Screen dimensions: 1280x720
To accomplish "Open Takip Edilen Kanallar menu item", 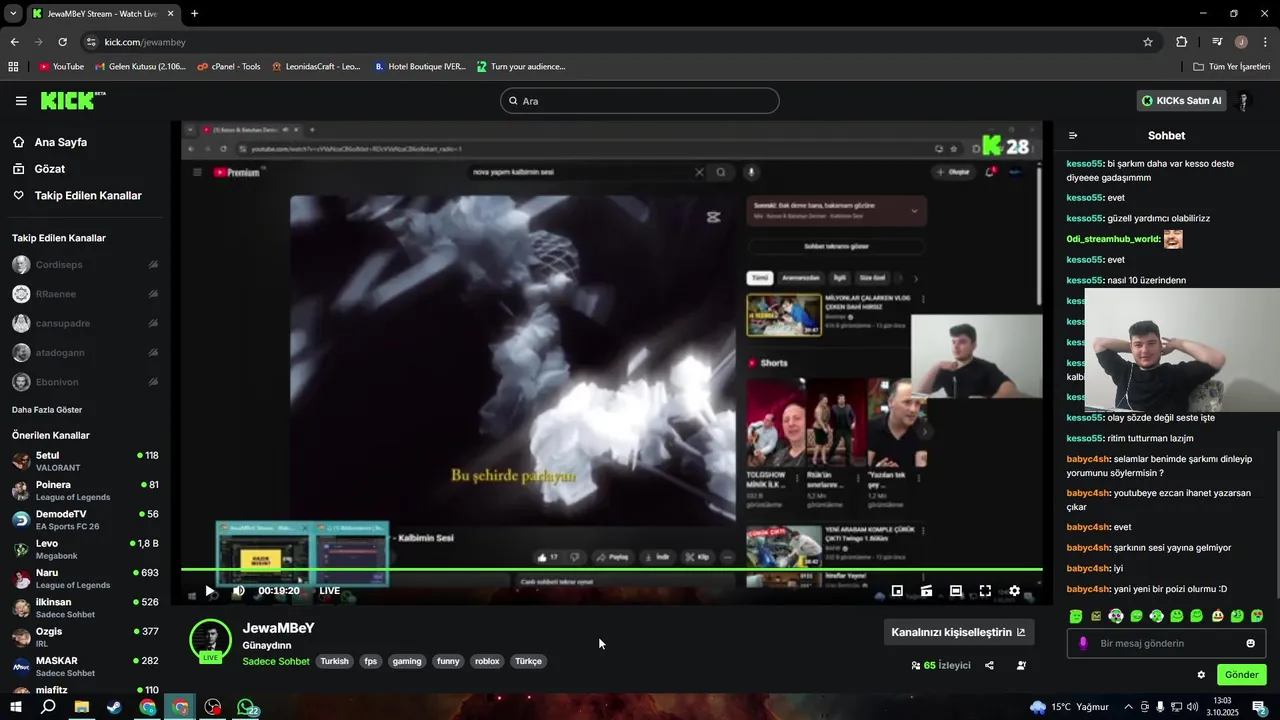I will [x=88, y=196].
